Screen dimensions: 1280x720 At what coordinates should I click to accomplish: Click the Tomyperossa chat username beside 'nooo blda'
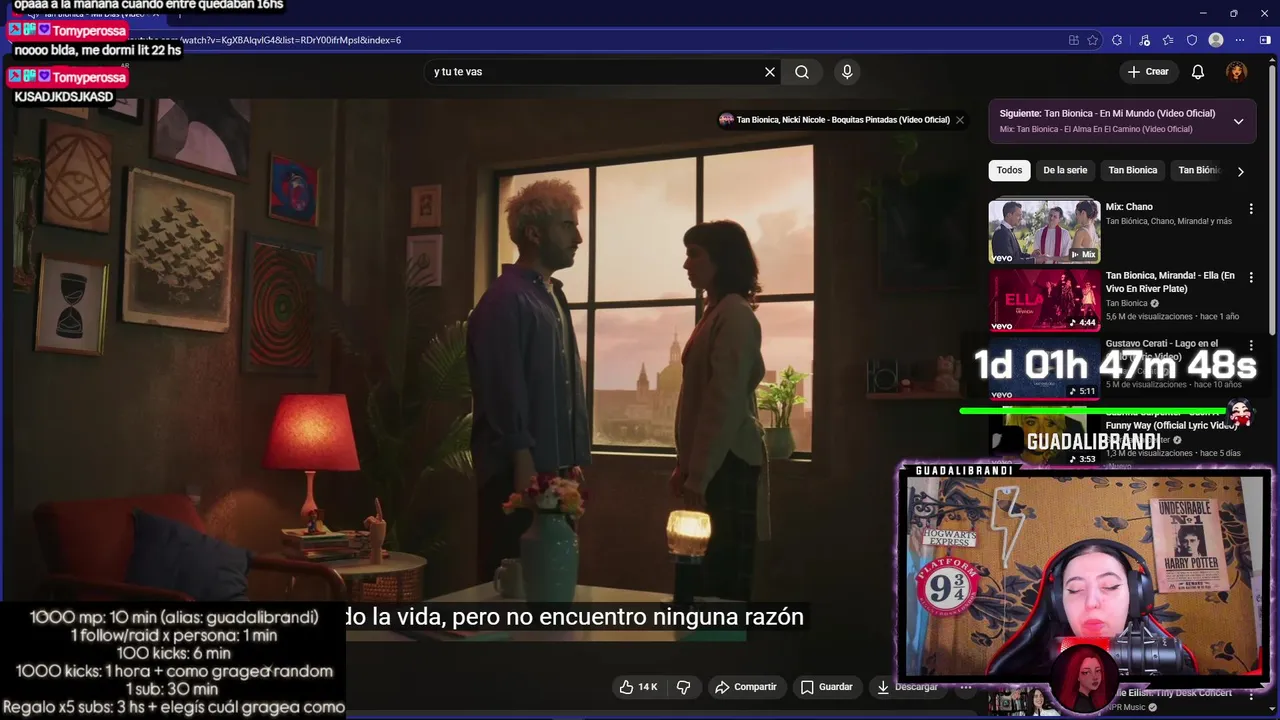coord(89,31)
